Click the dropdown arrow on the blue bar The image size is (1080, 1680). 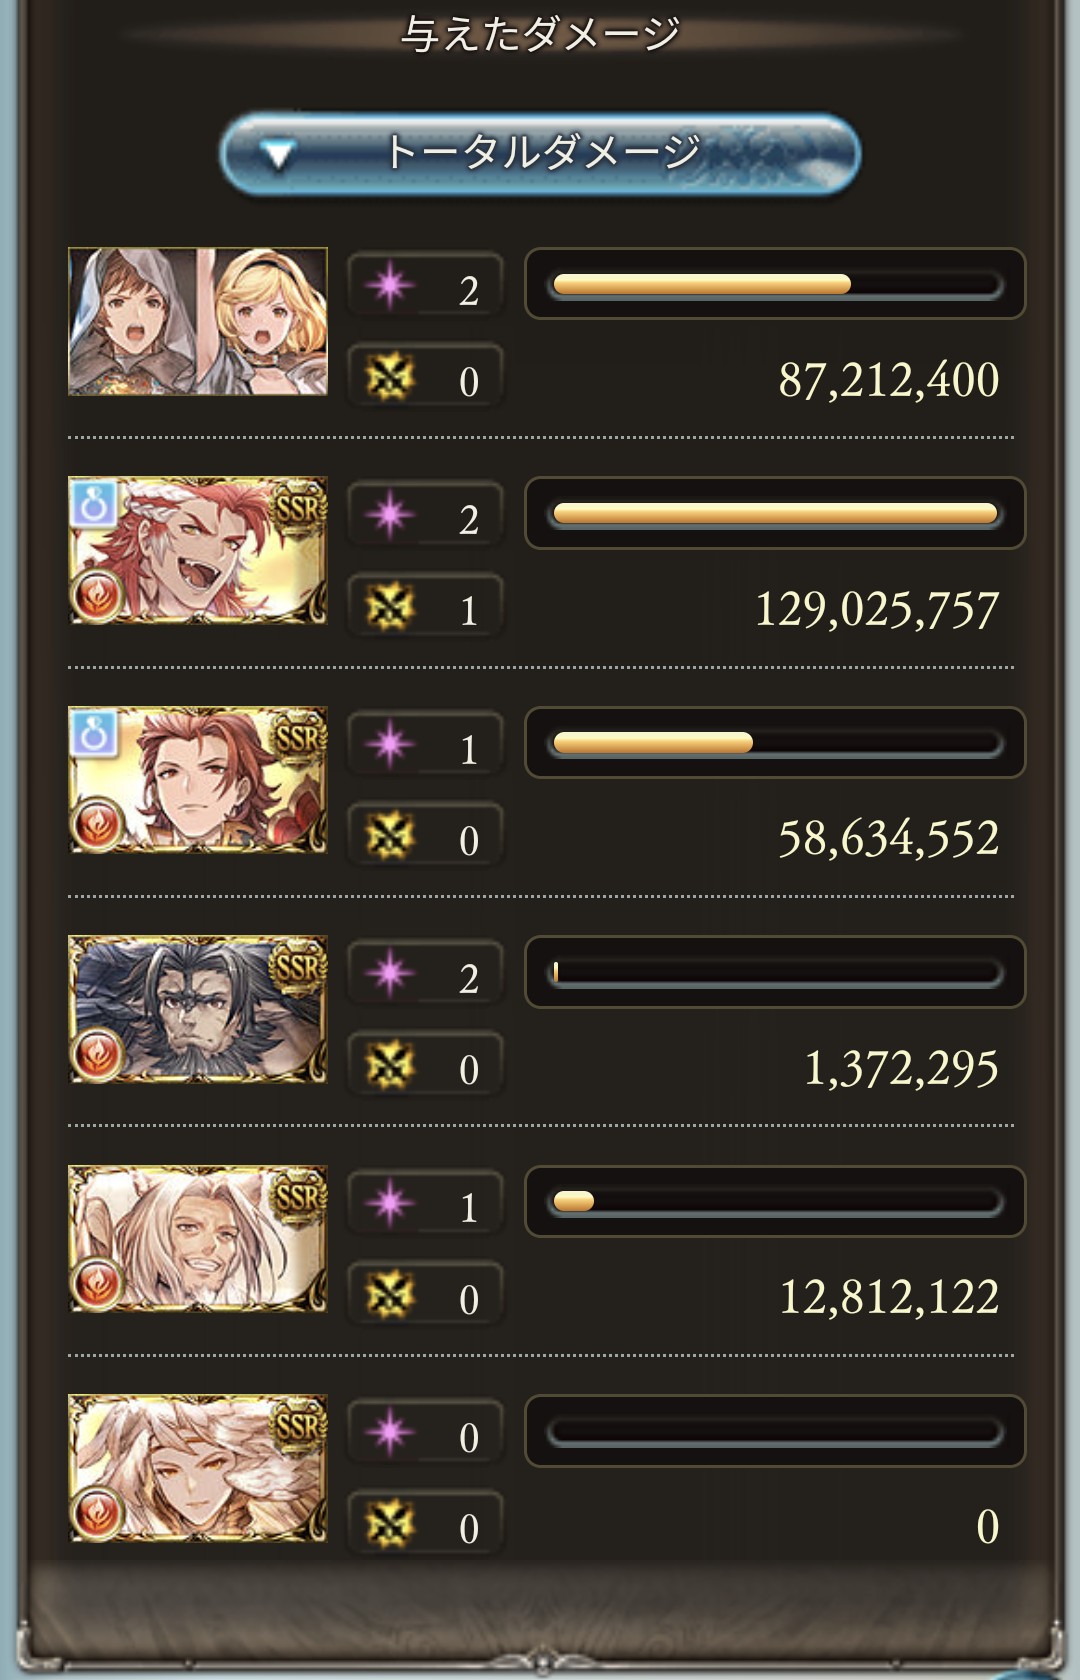point(277,155)
